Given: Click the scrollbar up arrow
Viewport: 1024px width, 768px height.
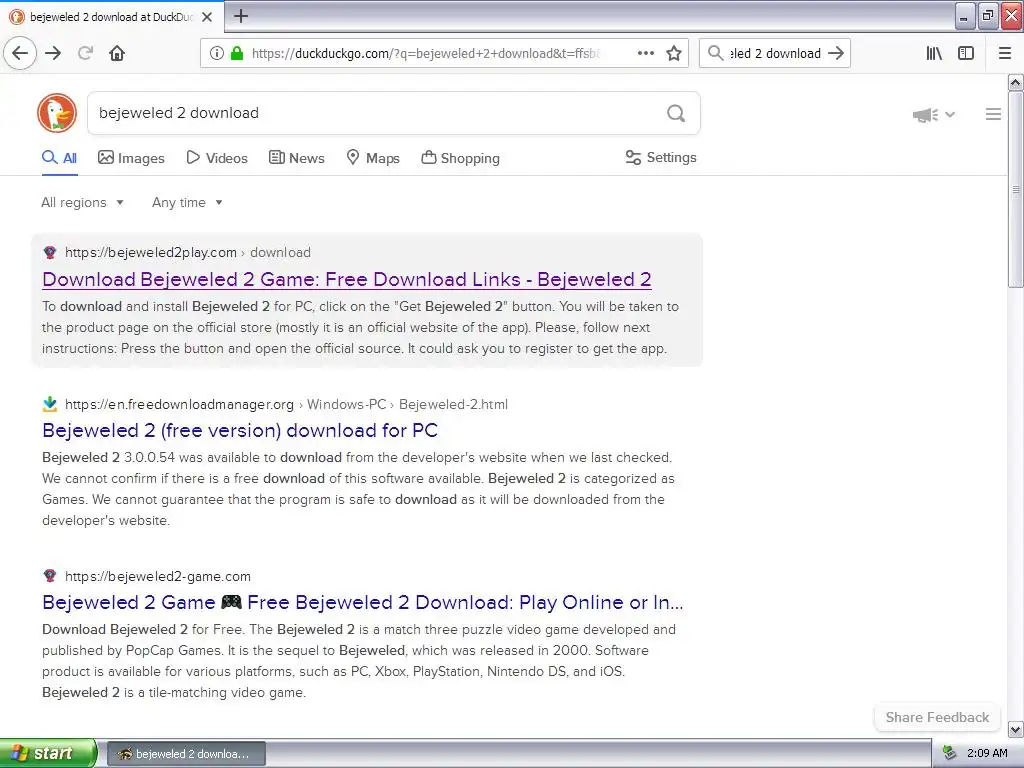Looking at the screenshot, I should point(1015,82).
